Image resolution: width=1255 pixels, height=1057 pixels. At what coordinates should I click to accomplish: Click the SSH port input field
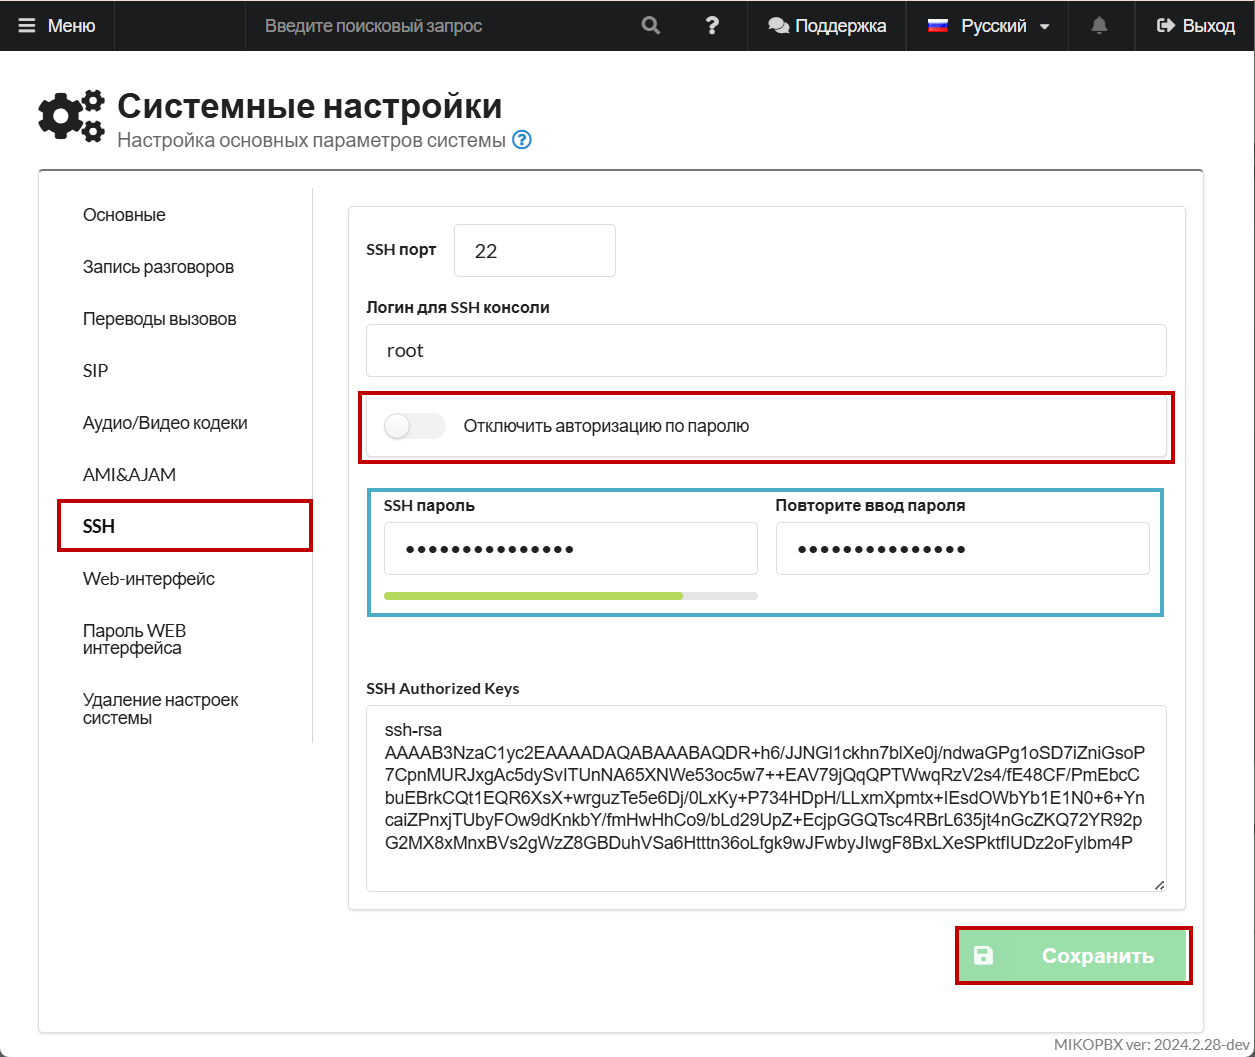click(534, 251)
